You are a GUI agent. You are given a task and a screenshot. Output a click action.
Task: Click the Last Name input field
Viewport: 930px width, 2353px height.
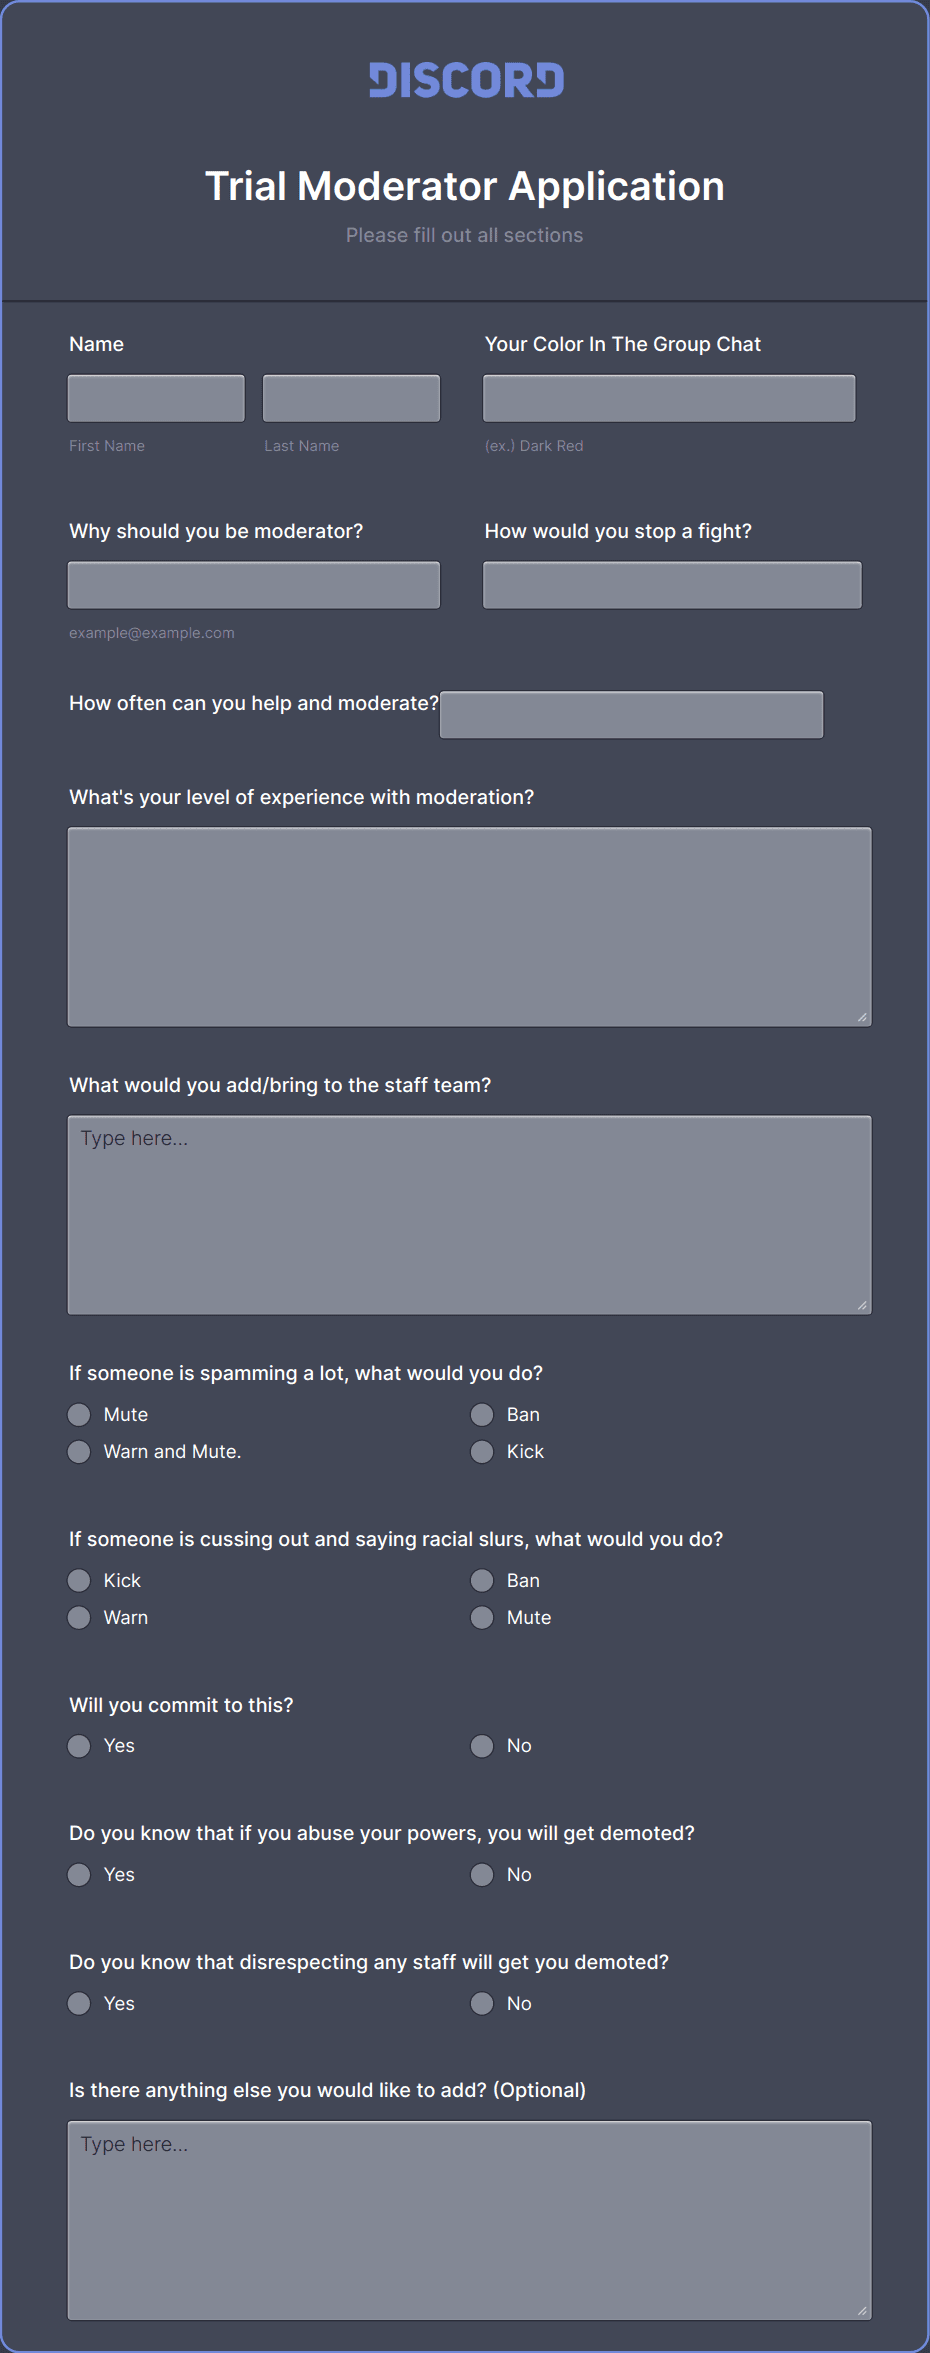(x=351, y=398)
